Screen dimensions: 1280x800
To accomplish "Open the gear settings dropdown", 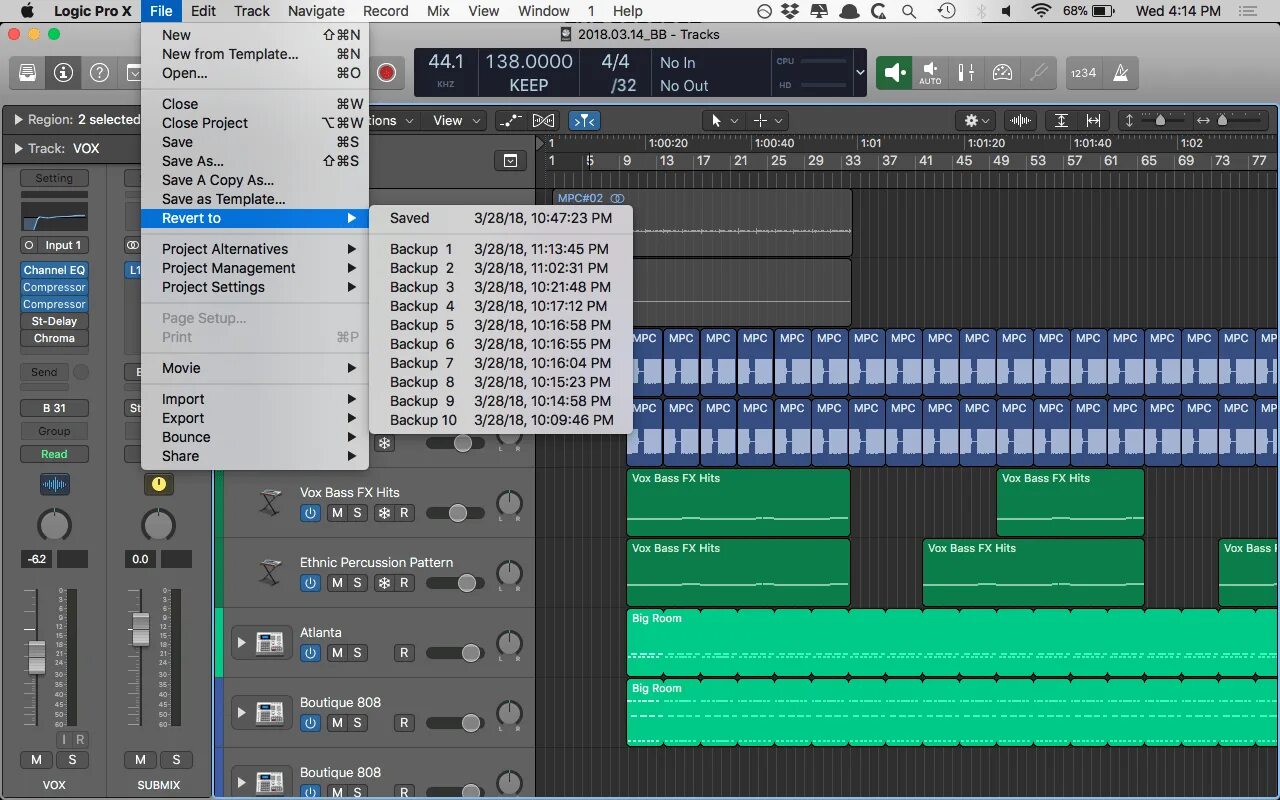I will (977, 120).
